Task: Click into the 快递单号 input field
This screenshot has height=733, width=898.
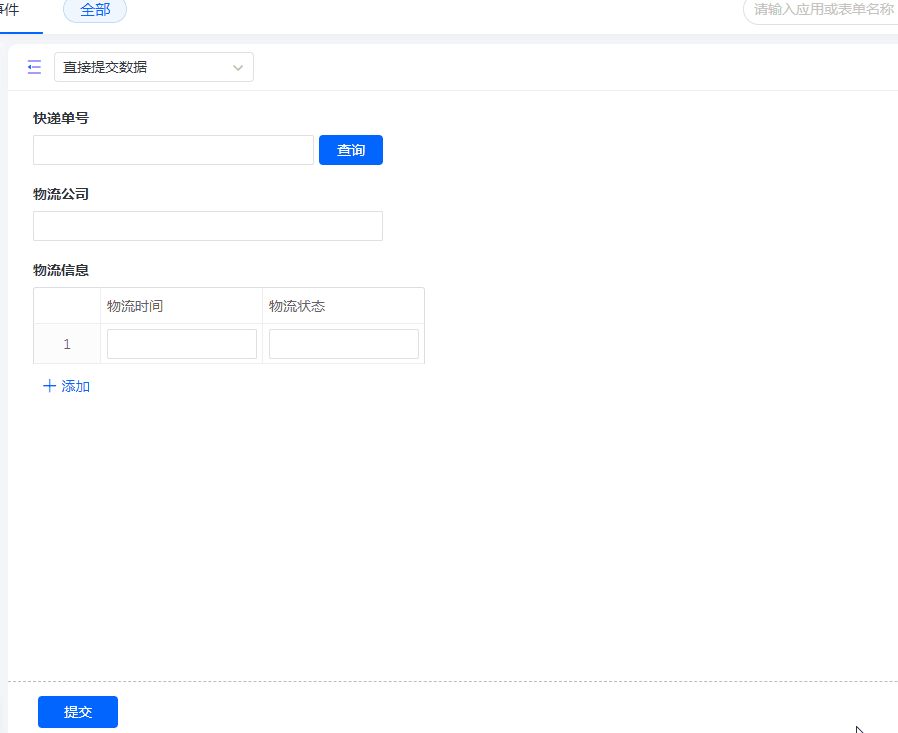Action: (x=173, y=150)
